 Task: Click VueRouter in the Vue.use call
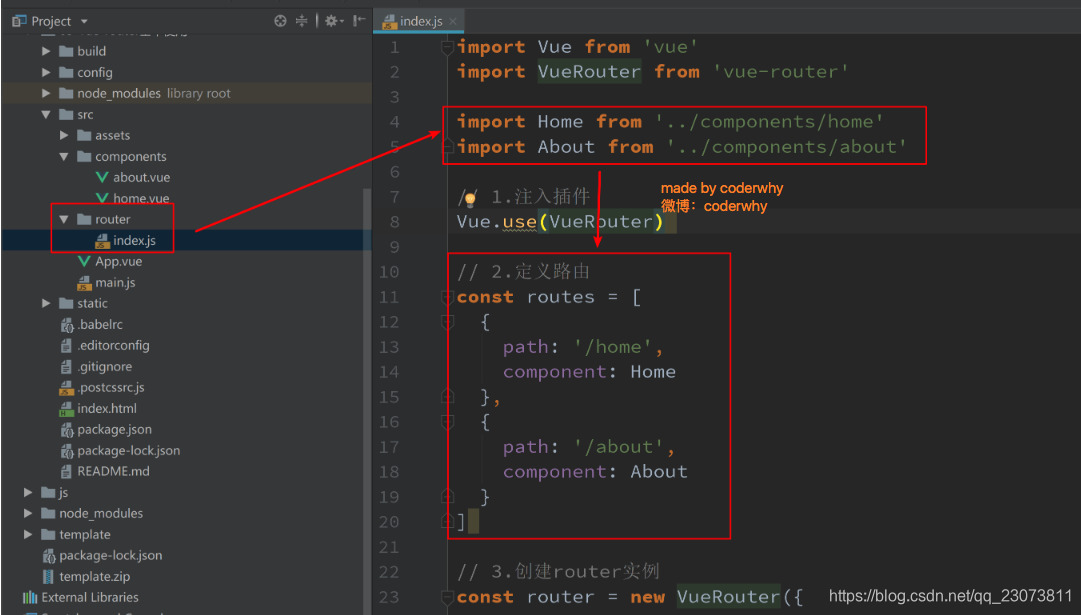[600, 221]
